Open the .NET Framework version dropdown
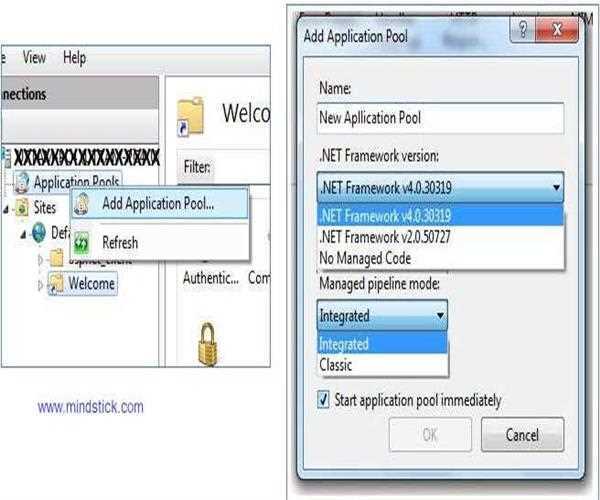 tap(440, 187)
